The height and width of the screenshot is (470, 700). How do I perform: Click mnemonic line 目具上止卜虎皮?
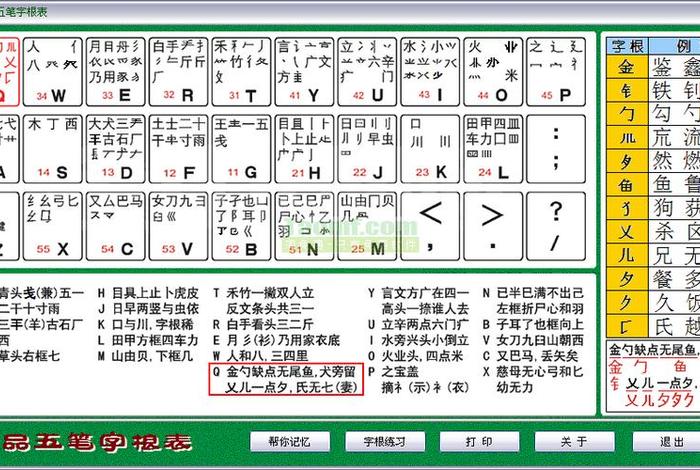point(155,293)
